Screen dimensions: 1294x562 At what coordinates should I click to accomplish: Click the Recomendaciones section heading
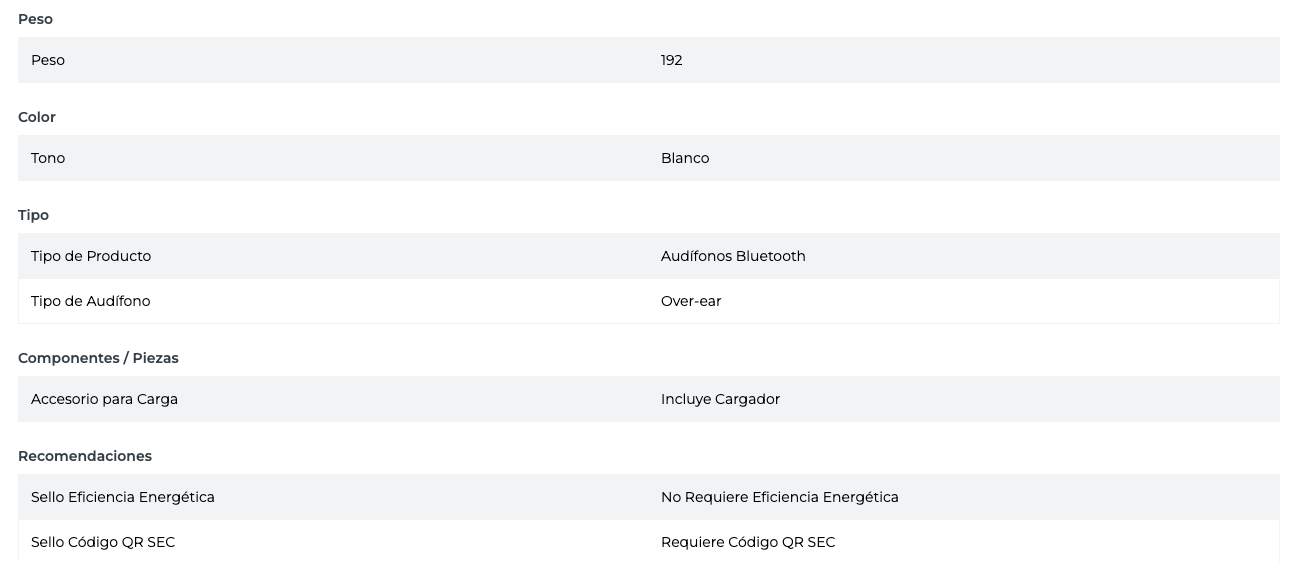85,456
